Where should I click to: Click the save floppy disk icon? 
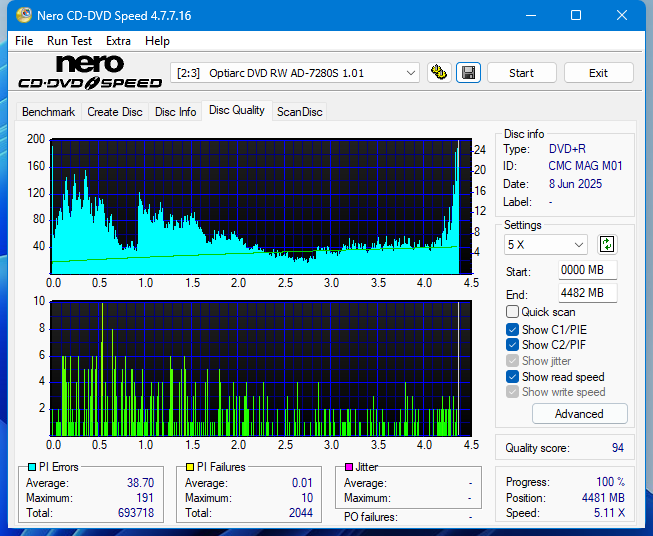tap(467, 73)
